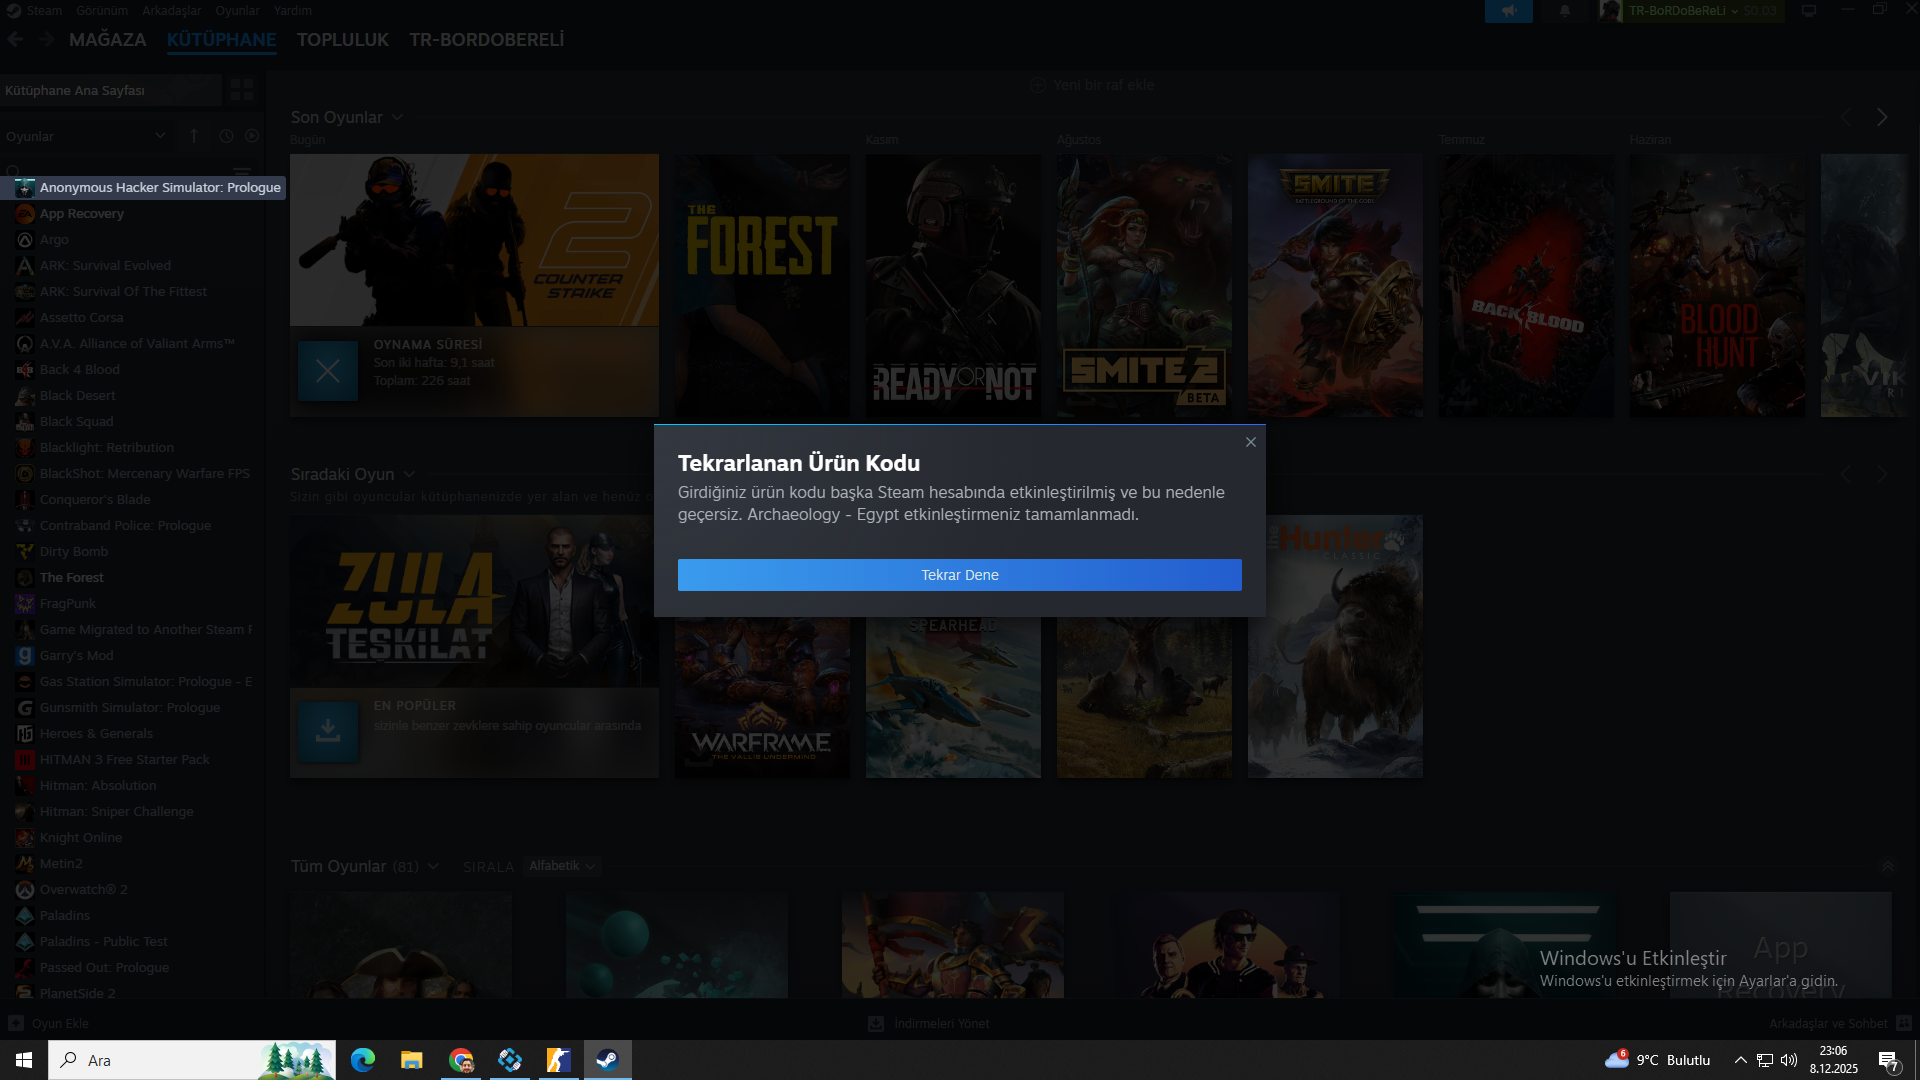
Task: Switch to the TOPLULUK tab
Action: [x=343, y=40]
